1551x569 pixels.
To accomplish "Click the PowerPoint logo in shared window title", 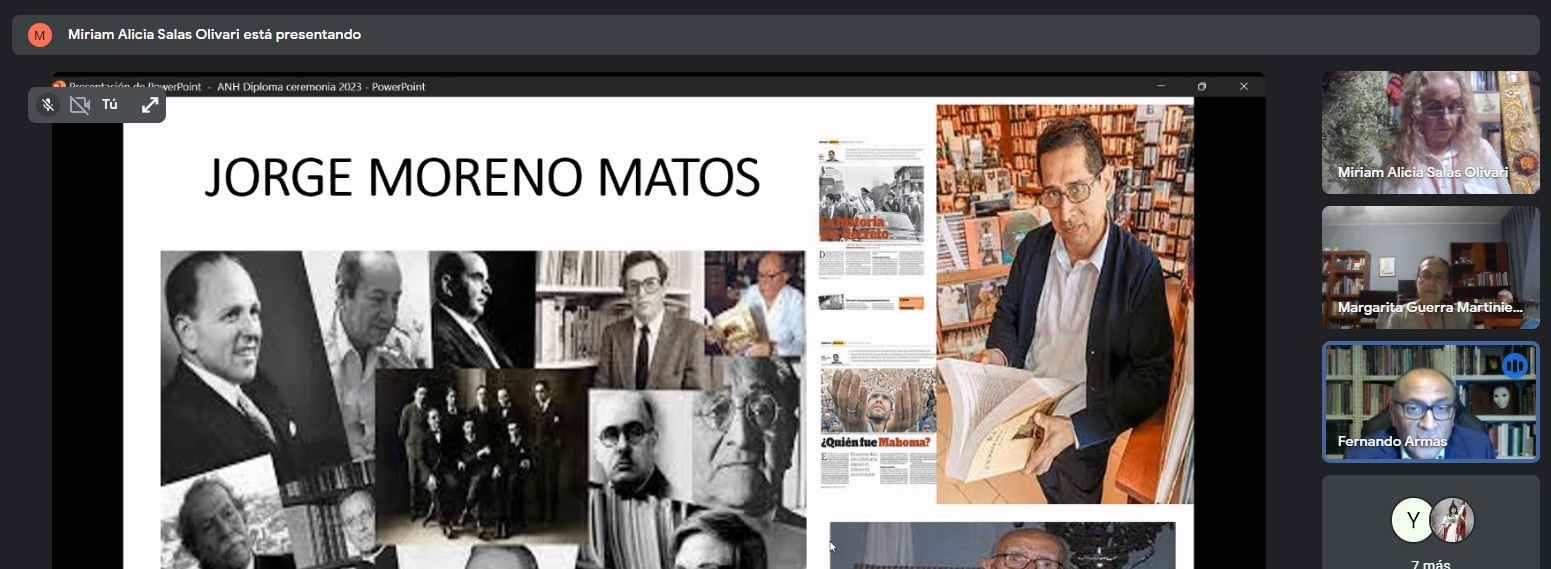I will [x=59, y=87].
